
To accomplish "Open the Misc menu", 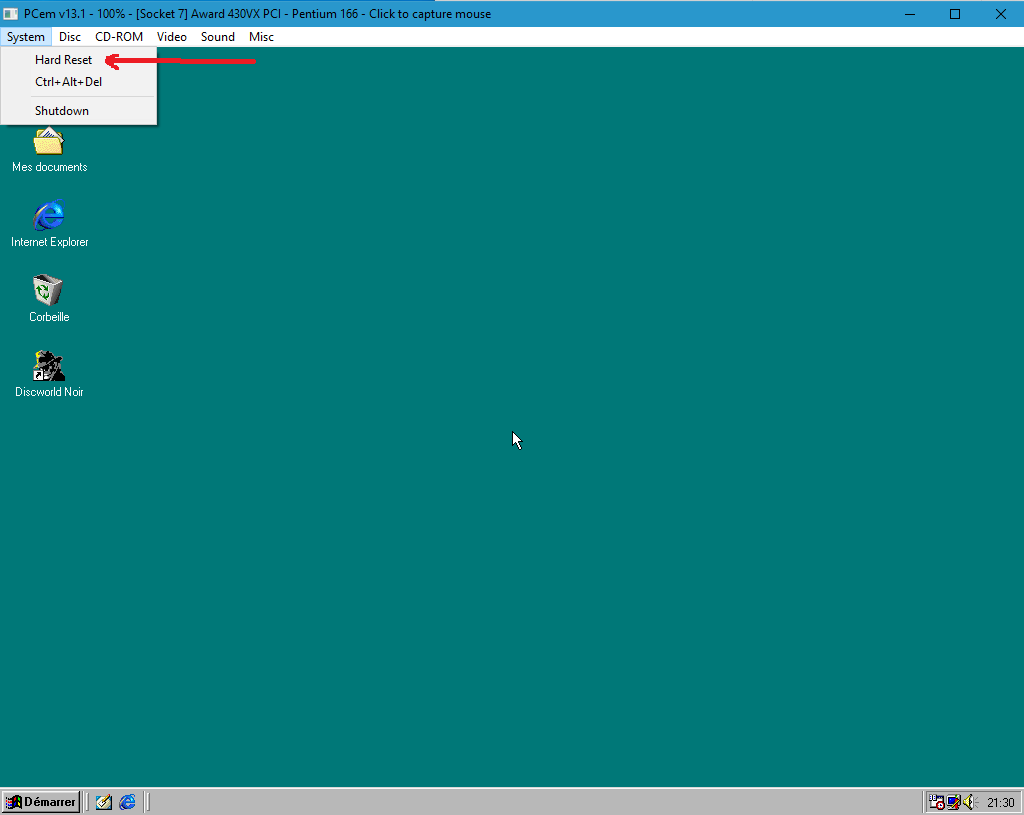I will [261, 37].
